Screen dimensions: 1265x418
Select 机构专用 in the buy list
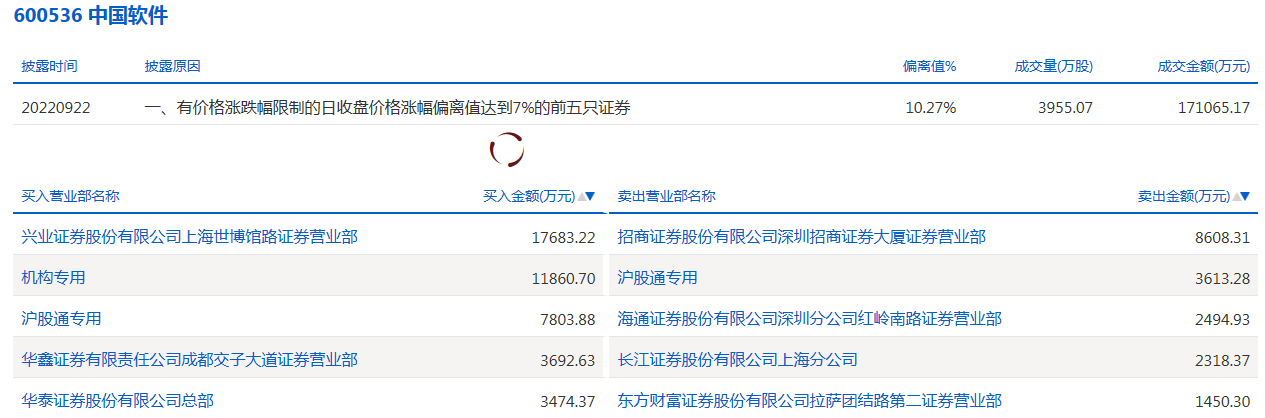click(53, 277)
